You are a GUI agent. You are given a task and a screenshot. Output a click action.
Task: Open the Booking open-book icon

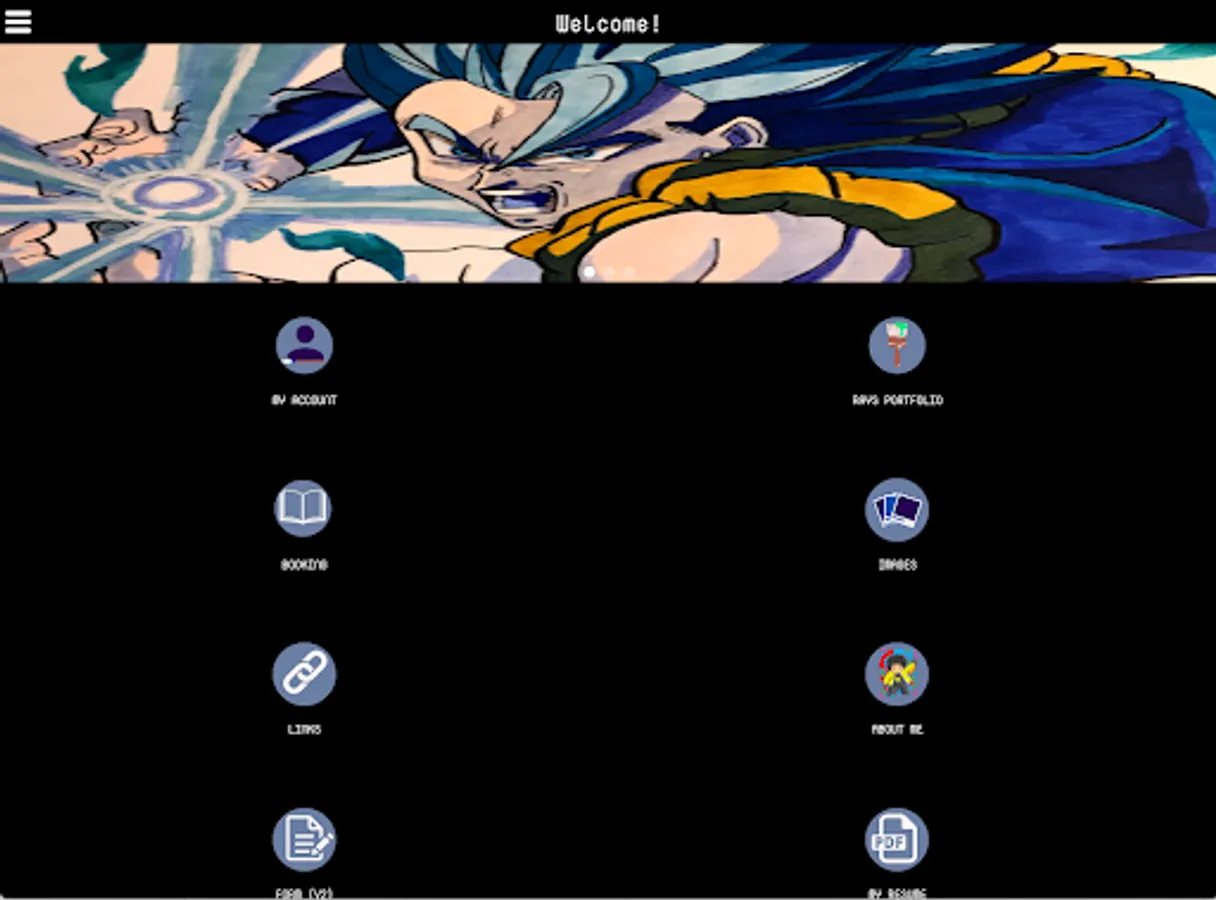point(303,508)
